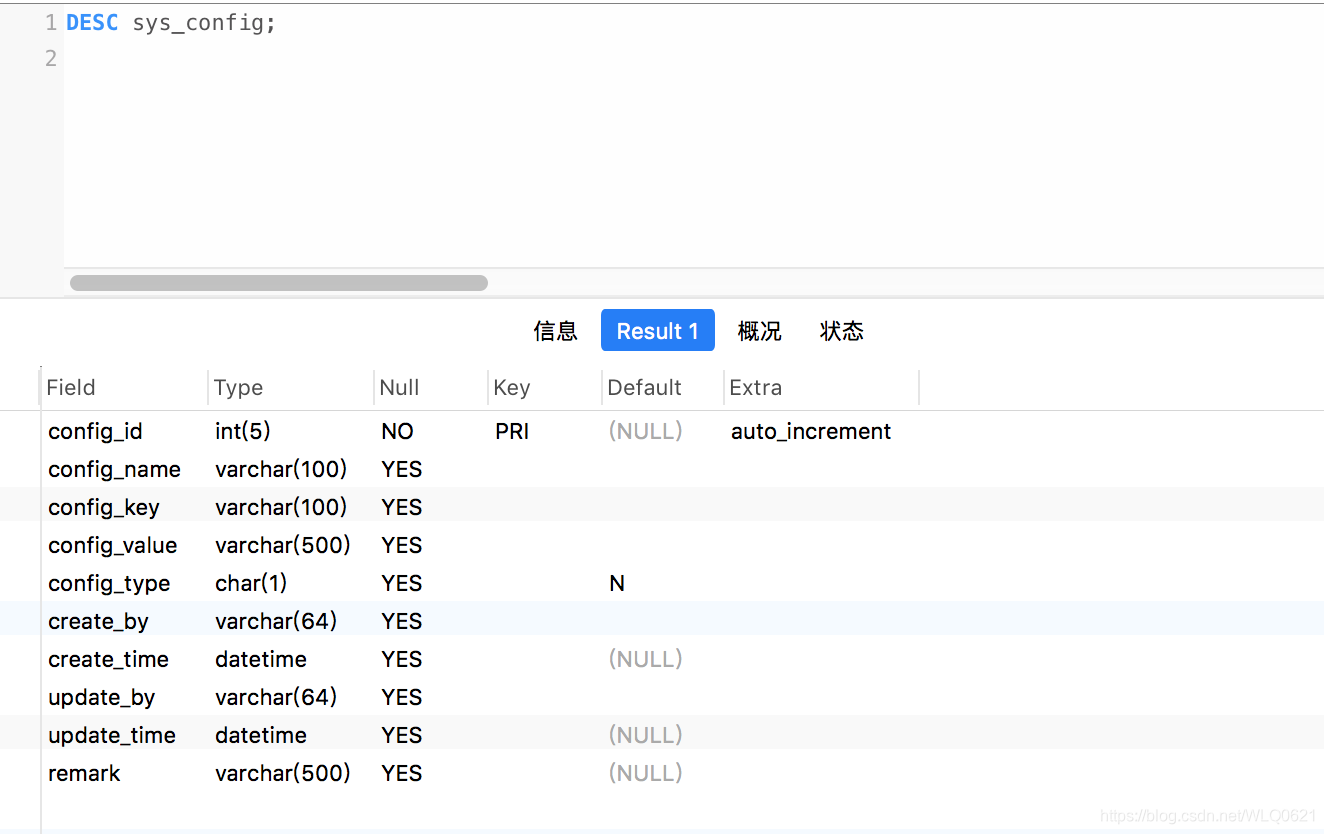Click the (NULL) default in create_time row
Viewport: 1324px width, 834px height.
coord(646,659)
